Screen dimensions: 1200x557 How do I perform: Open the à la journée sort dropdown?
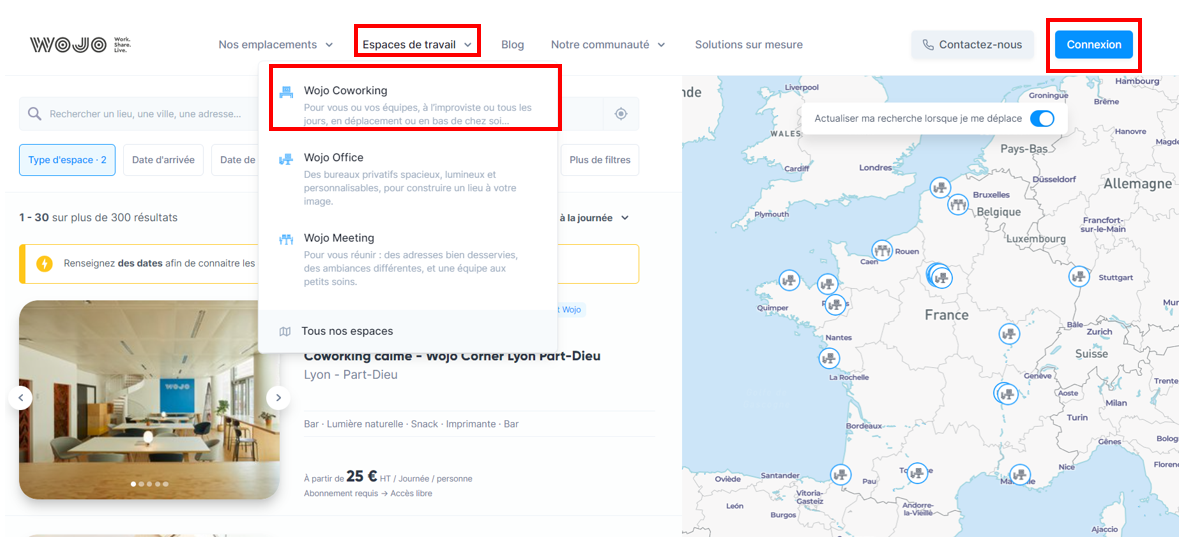tap(594, 218)
